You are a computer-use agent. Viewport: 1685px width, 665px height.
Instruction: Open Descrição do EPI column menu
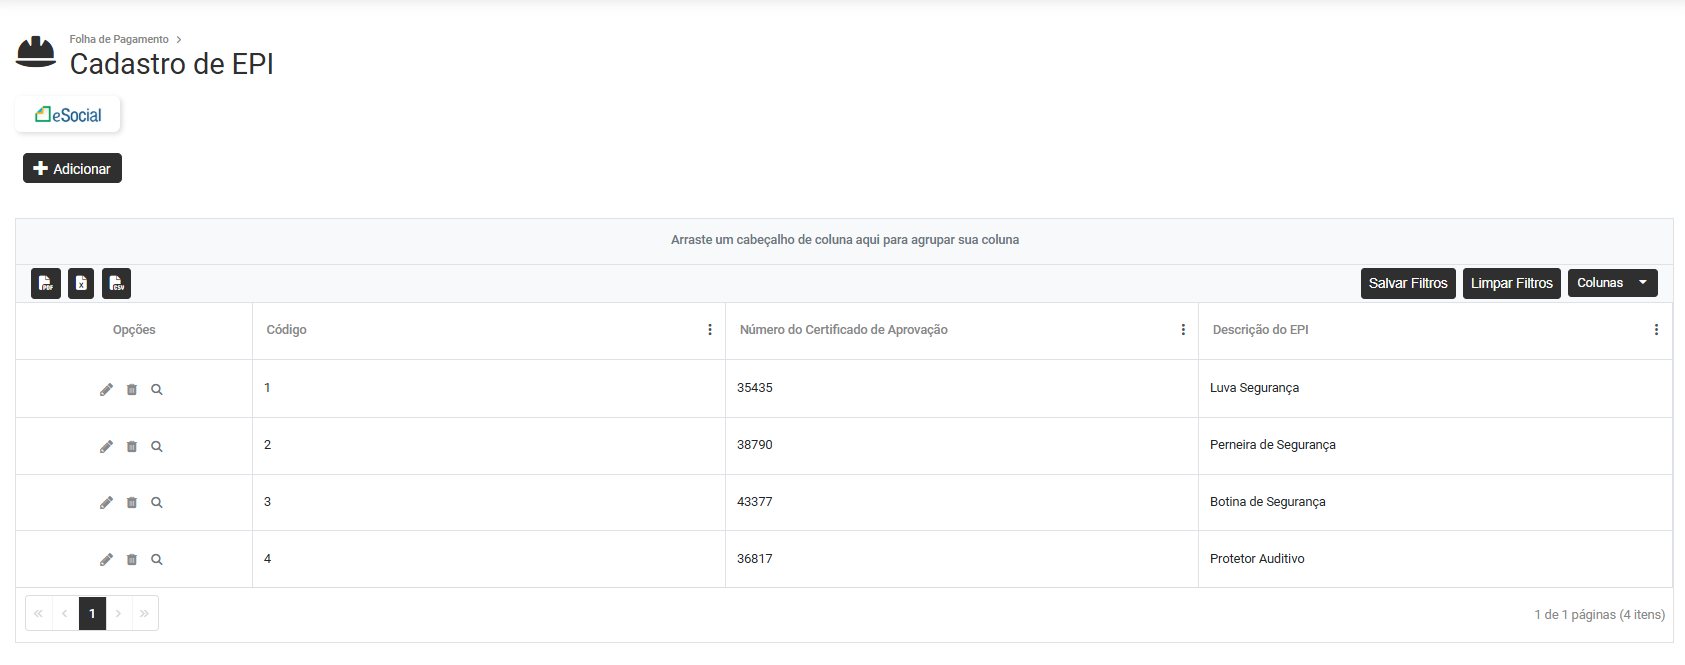tap(1656, 330)
